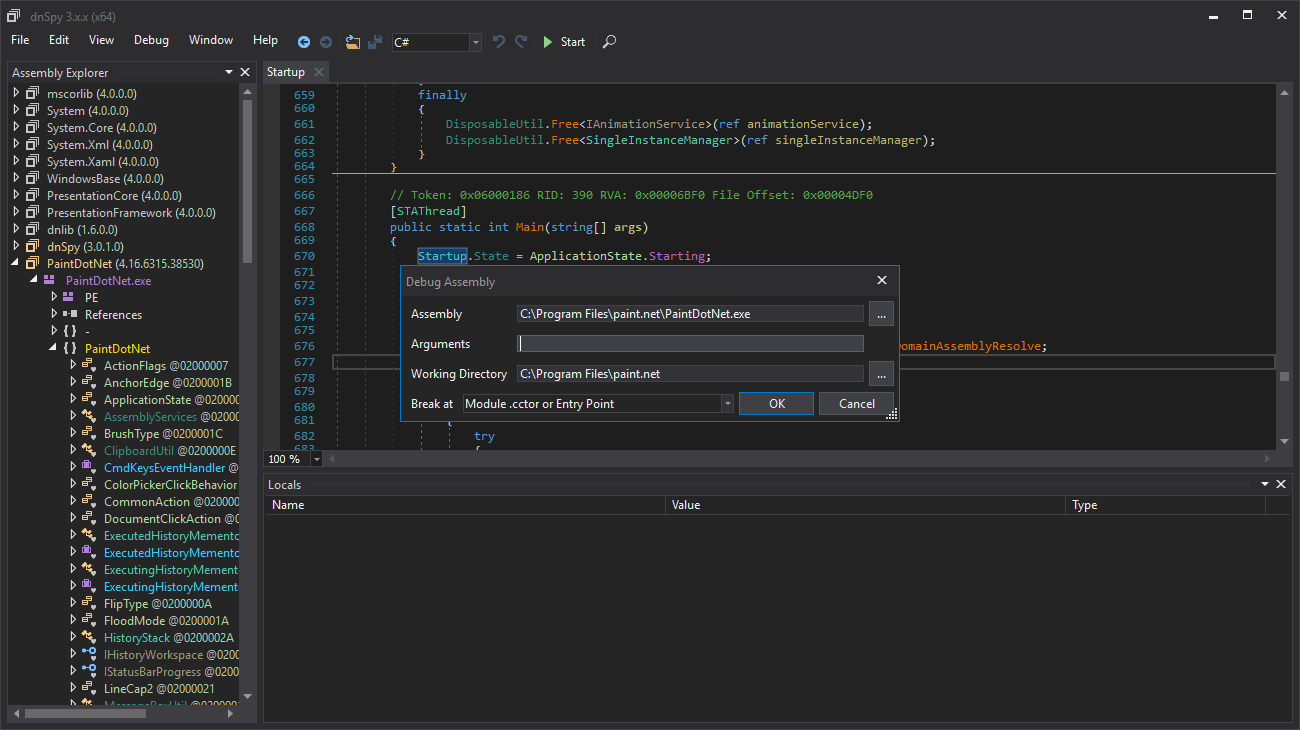Screen dimensions: 1300x730
Task: Open Assembly Explorer panel options dropdown
Action: 229,72
